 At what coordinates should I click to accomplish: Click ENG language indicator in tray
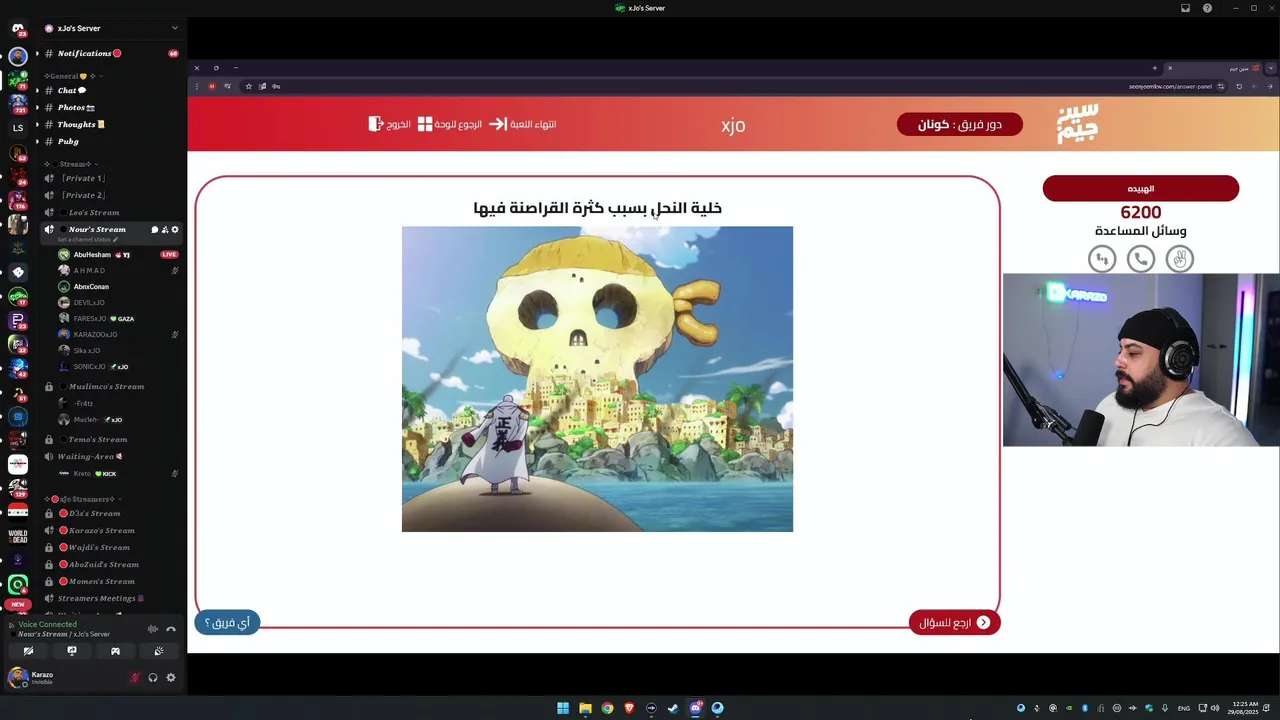(1184, 708)
